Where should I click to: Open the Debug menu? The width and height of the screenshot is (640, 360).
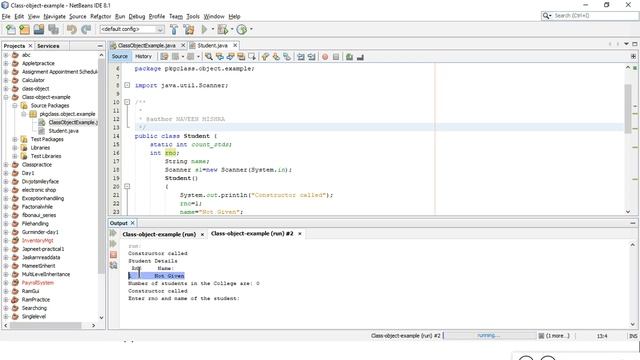137,16
